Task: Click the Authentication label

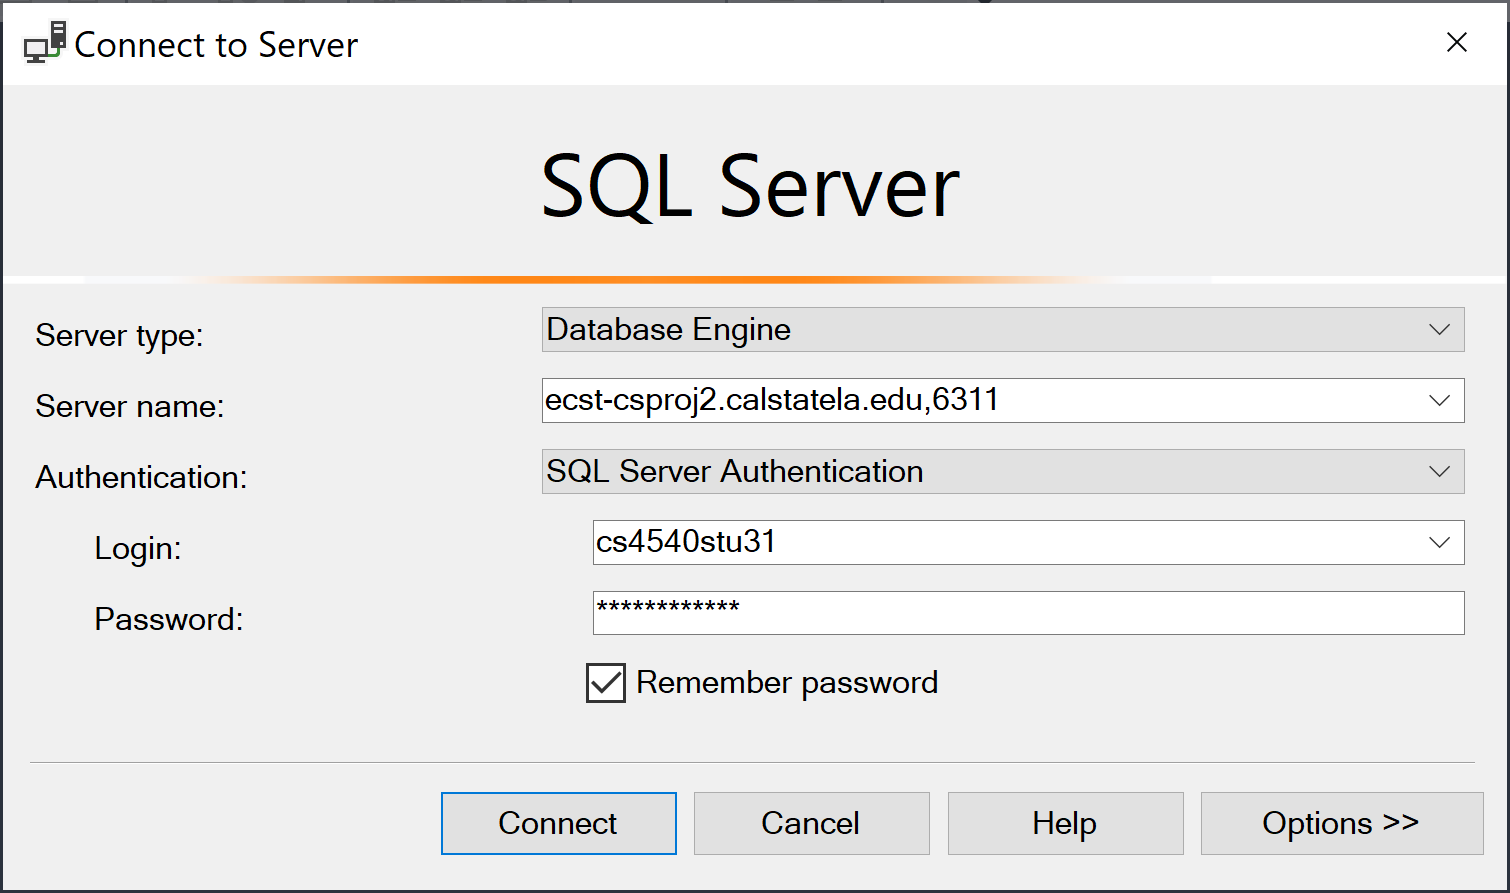Action: (141, 477)
